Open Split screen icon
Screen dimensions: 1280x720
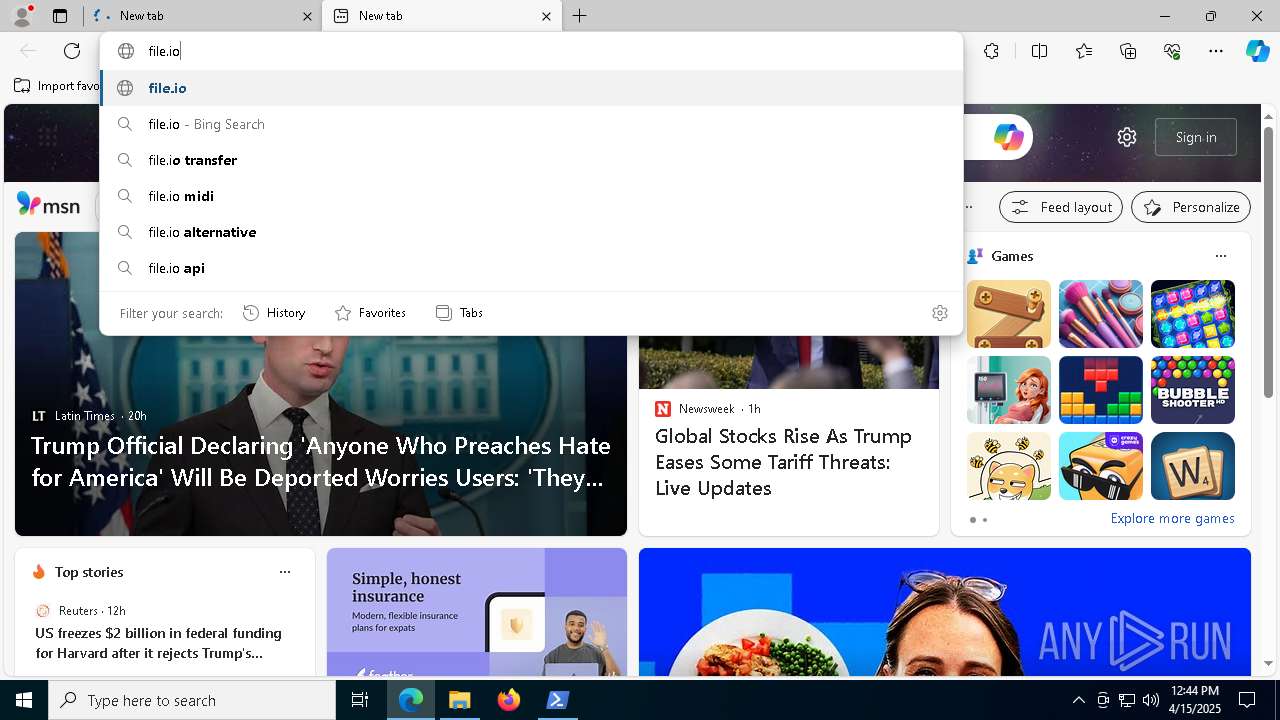coord(1039,51)
